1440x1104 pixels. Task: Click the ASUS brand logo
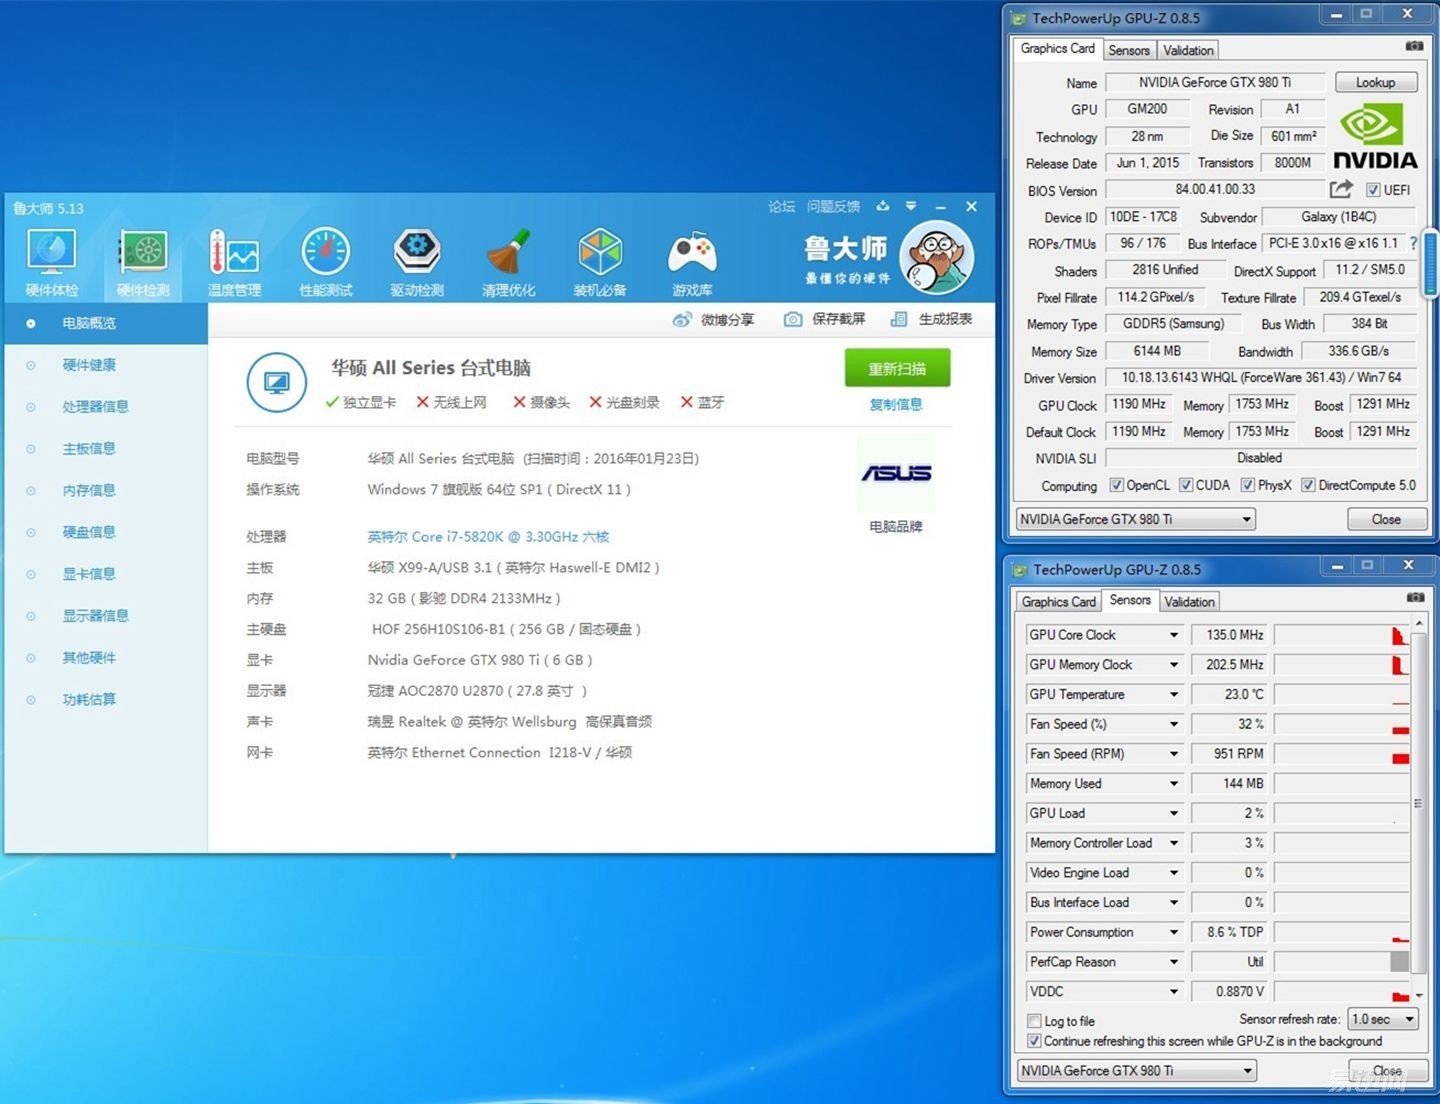tap(896, 473)
